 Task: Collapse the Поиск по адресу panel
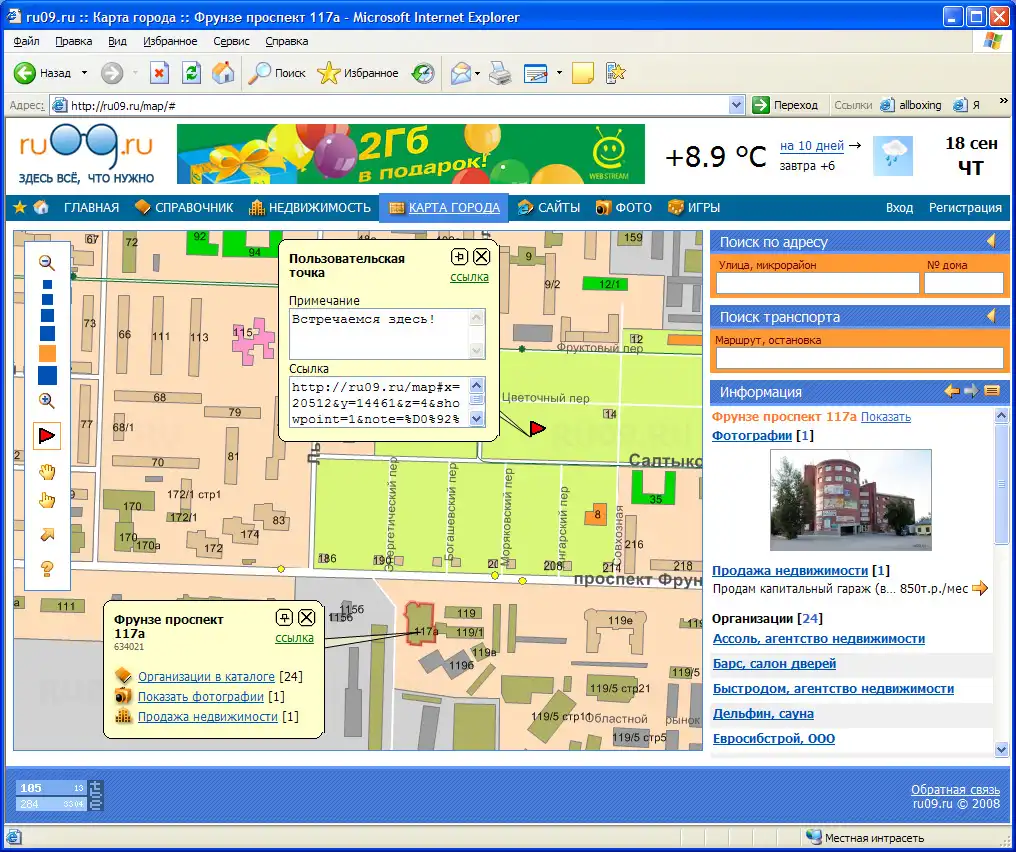point(991,241)
